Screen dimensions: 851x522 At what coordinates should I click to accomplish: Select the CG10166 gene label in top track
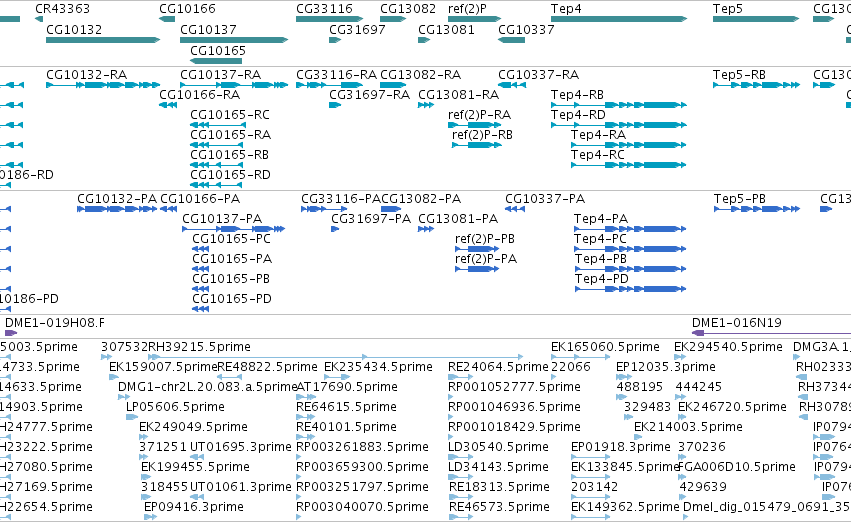[187, 9]
